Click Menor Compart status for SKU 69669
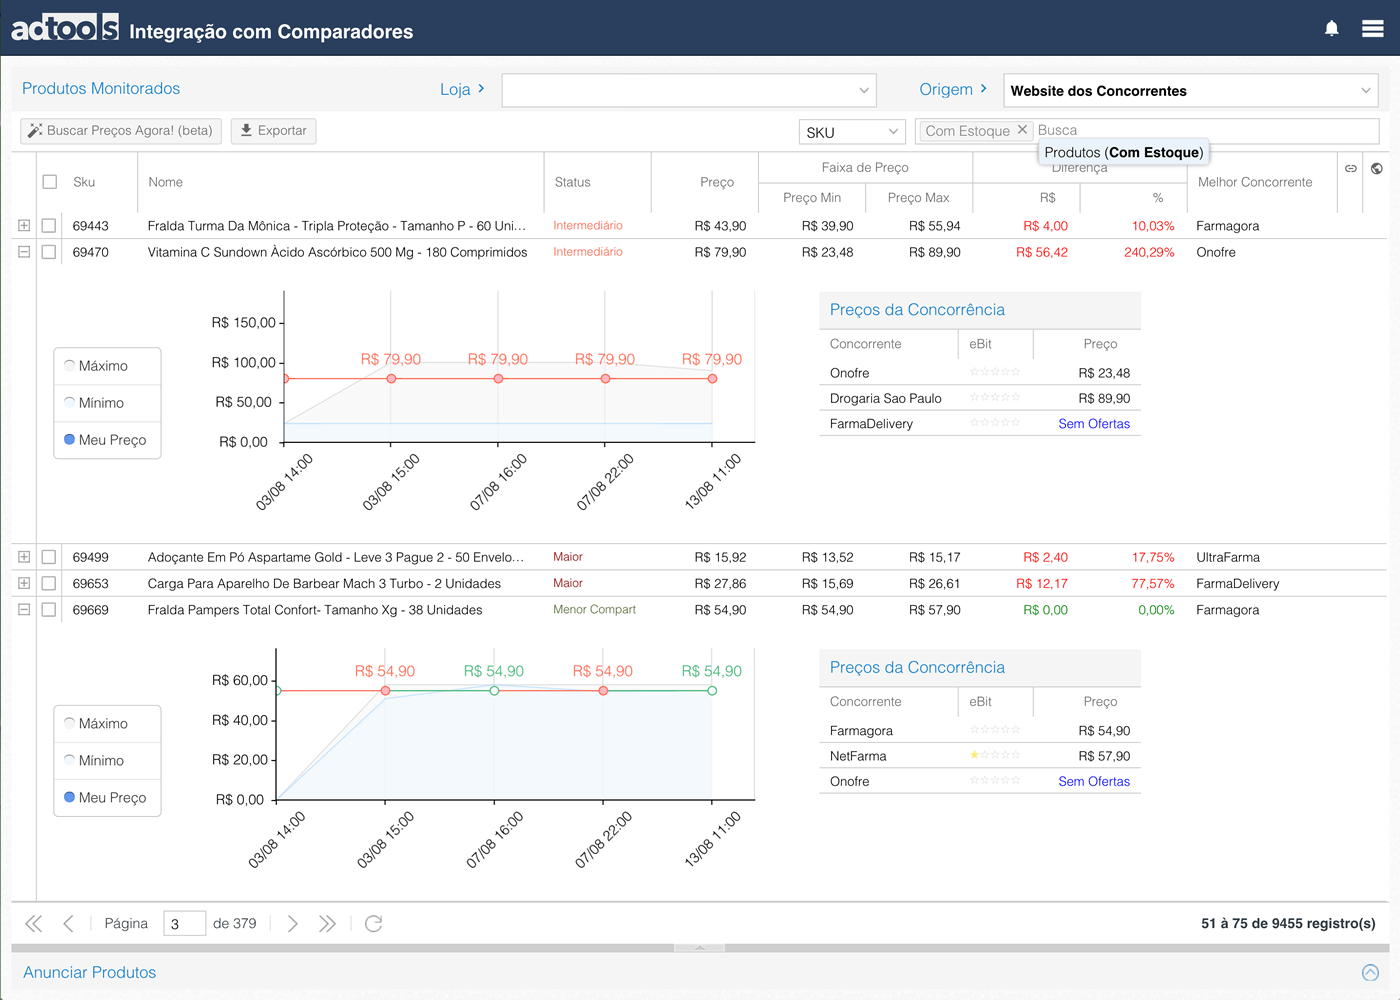Image resolution: width=1400 pixels, height=1000 pixels. pos(594,609)
